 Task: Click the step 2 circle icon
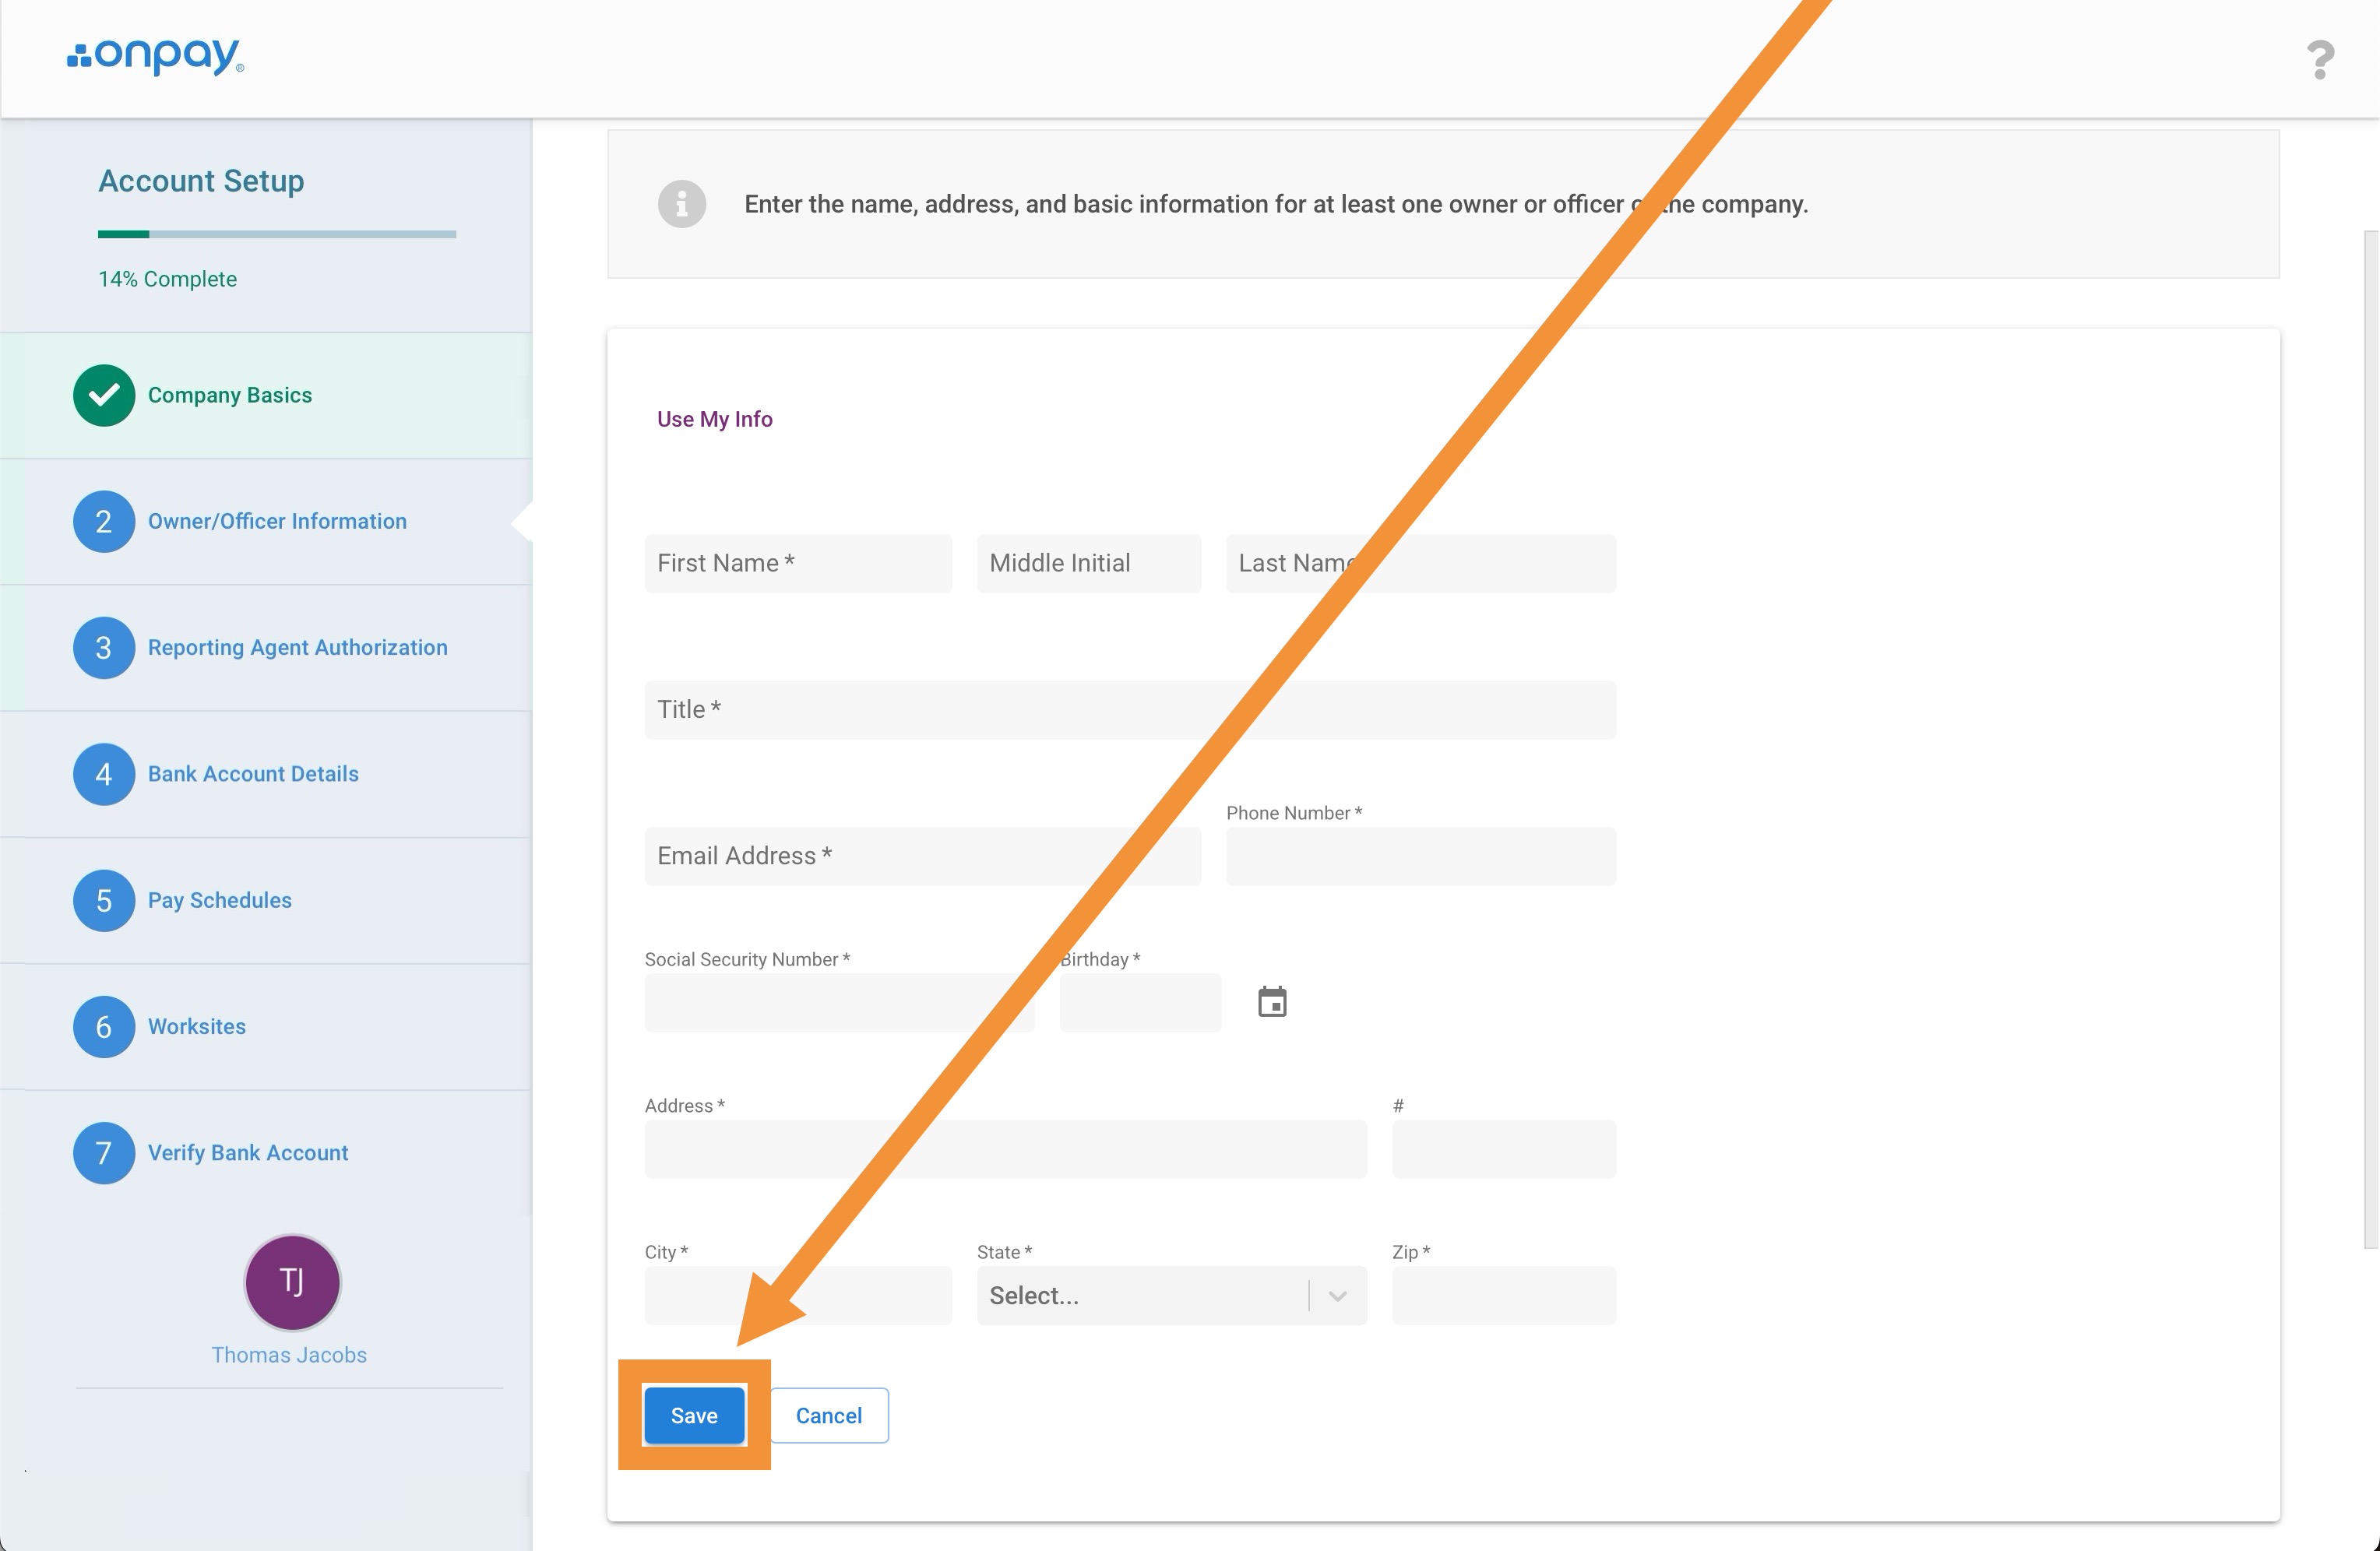pyautogui.click(x=104, y=521)
